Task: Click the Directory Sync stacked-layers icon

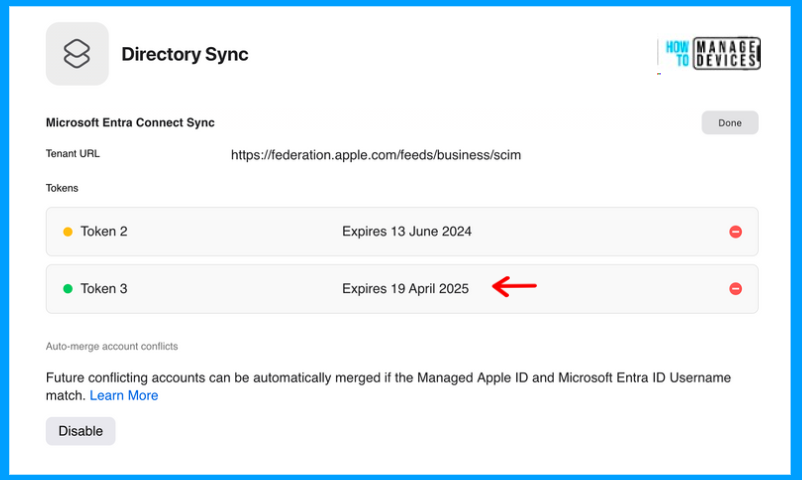Action: 77,54
